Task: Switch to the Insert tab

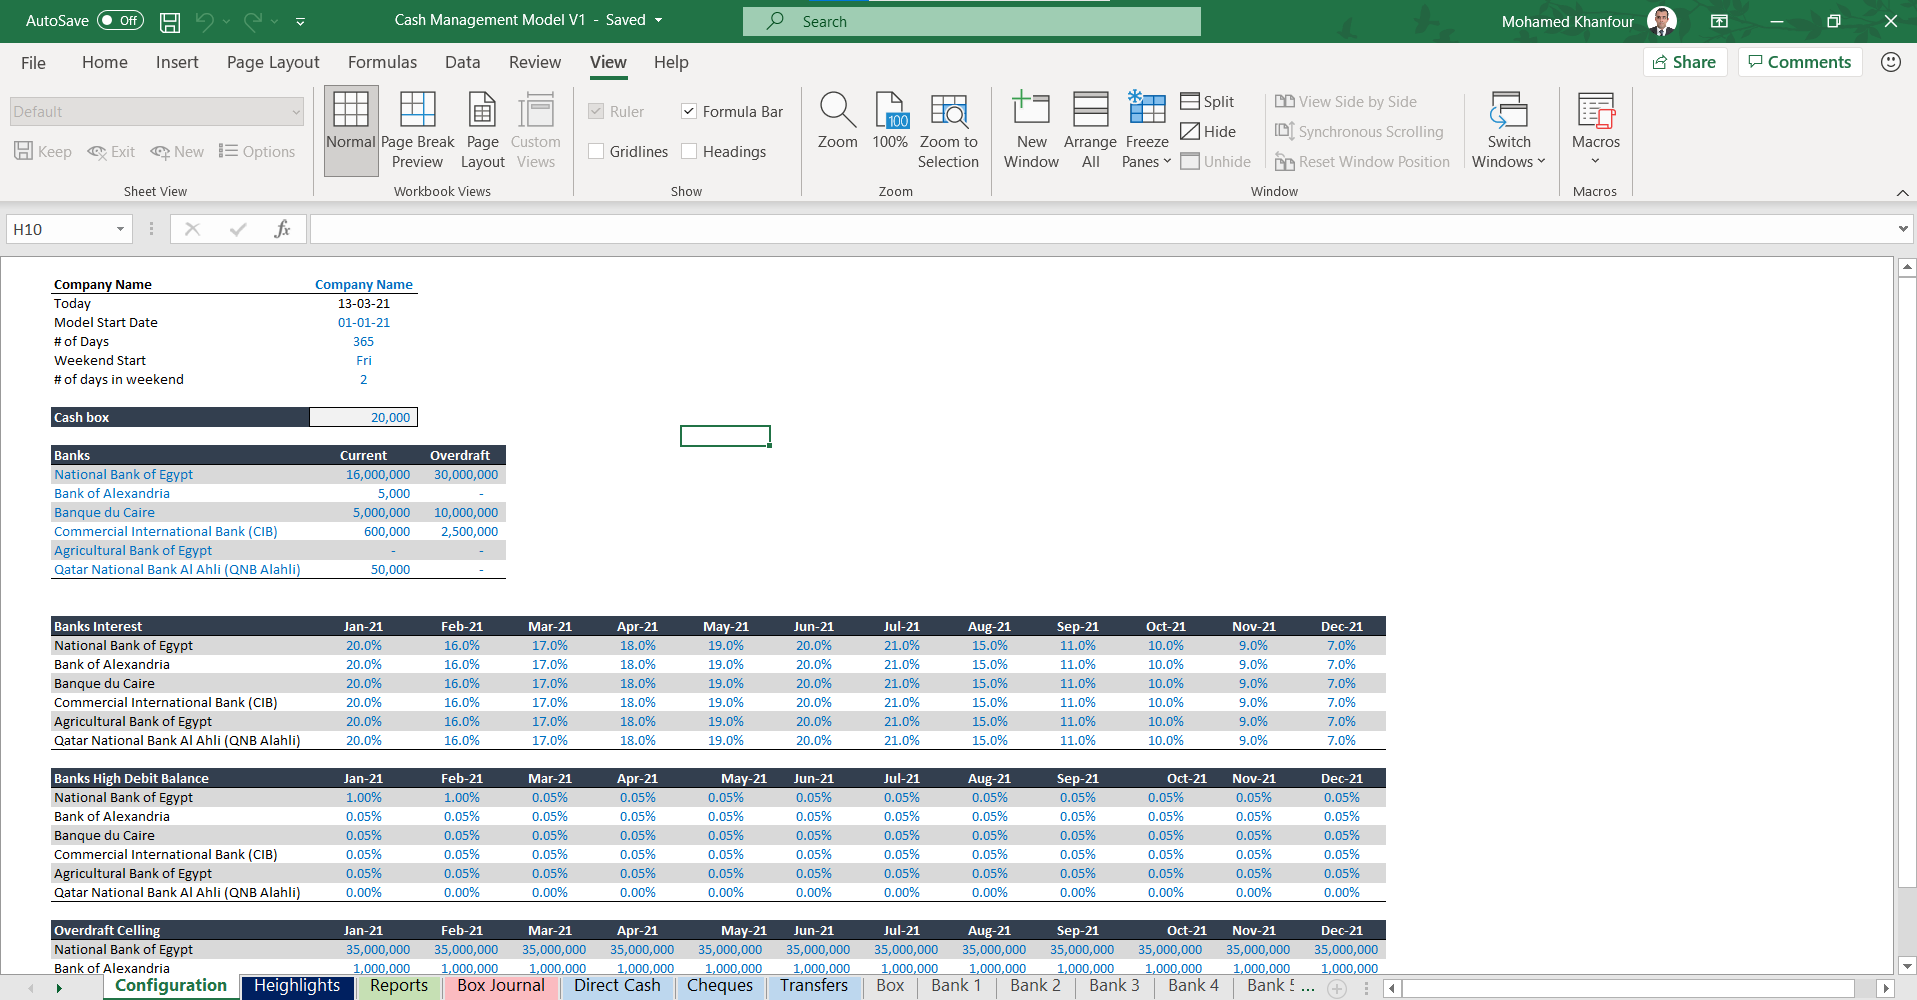Action: (177, 62)
